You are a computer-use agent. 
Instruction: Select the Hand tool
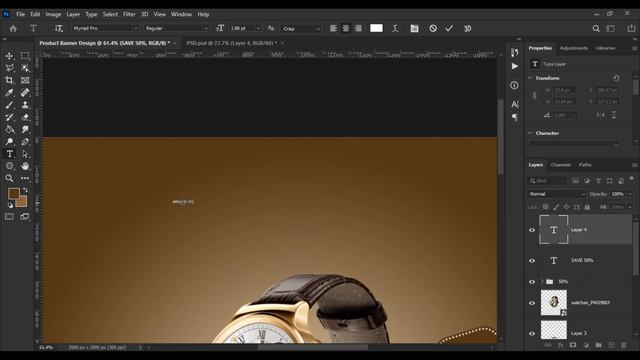[25, 166]
